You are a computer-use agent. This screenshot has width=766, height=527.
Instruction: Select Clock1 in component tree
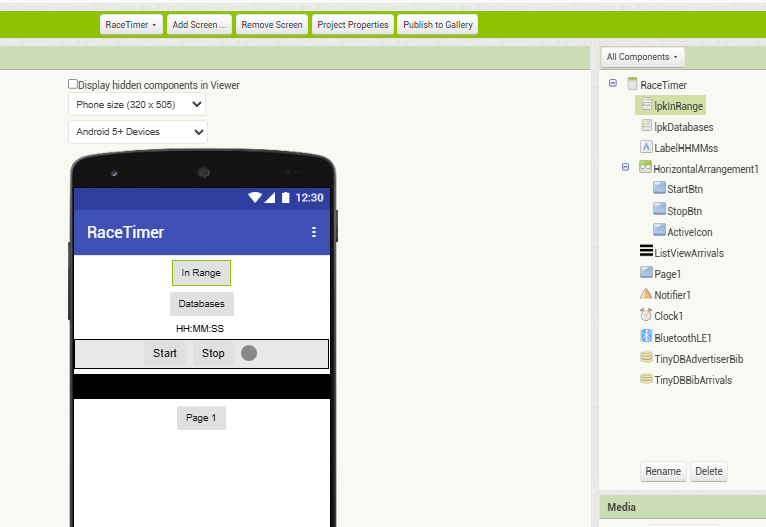(x=668, y=316)
